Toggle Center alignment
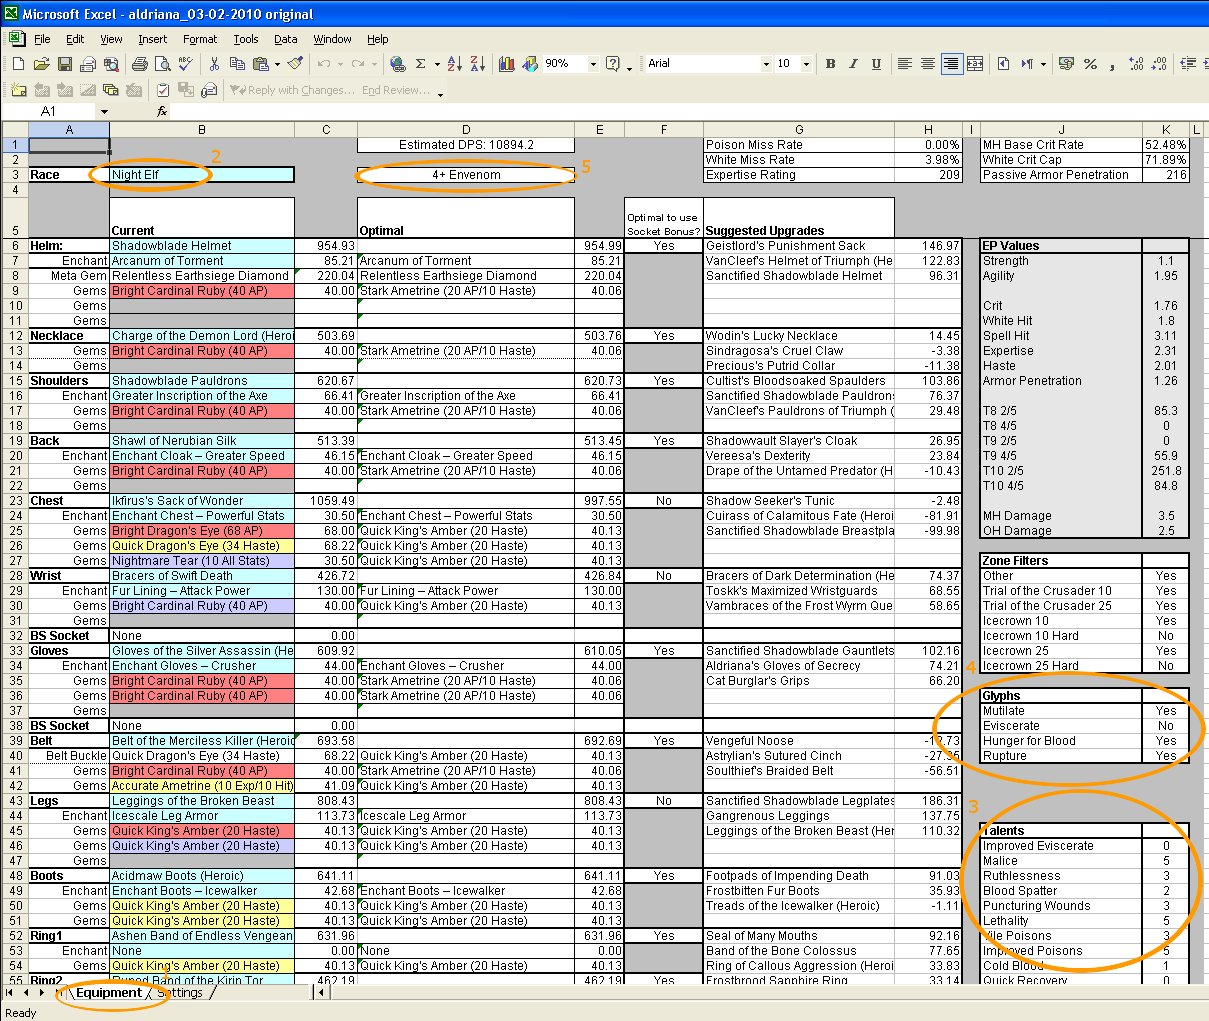1209x1021 pixels. (928, 64)
